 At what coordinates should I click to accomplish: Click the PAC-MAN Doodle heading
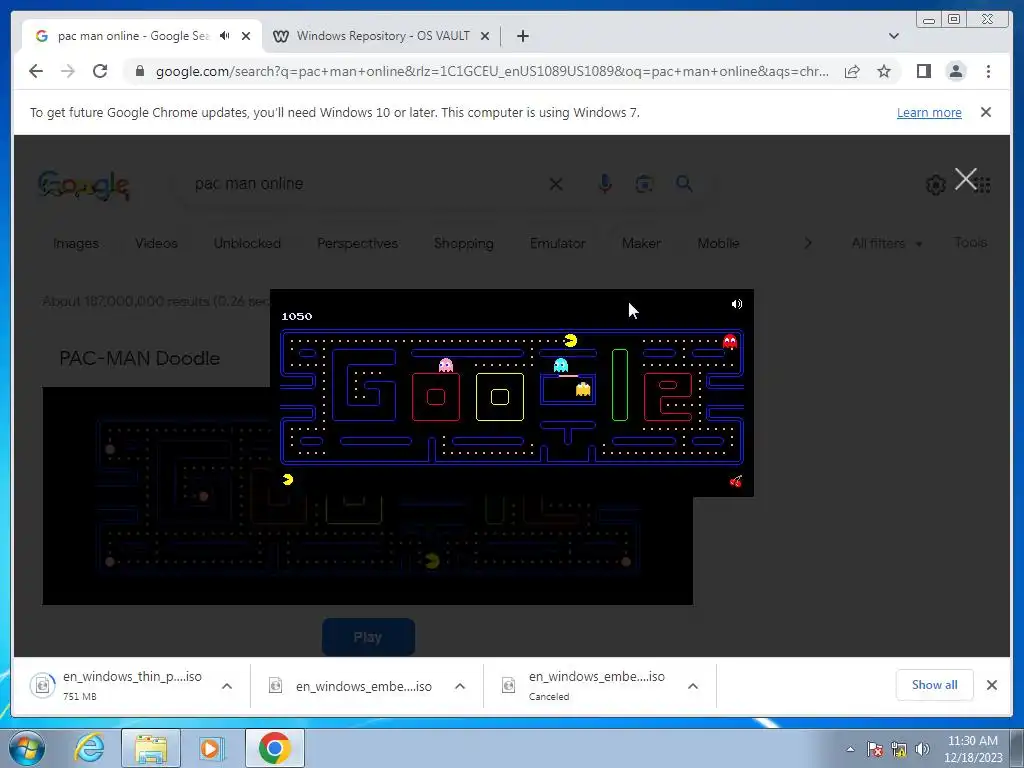[140, 358]
